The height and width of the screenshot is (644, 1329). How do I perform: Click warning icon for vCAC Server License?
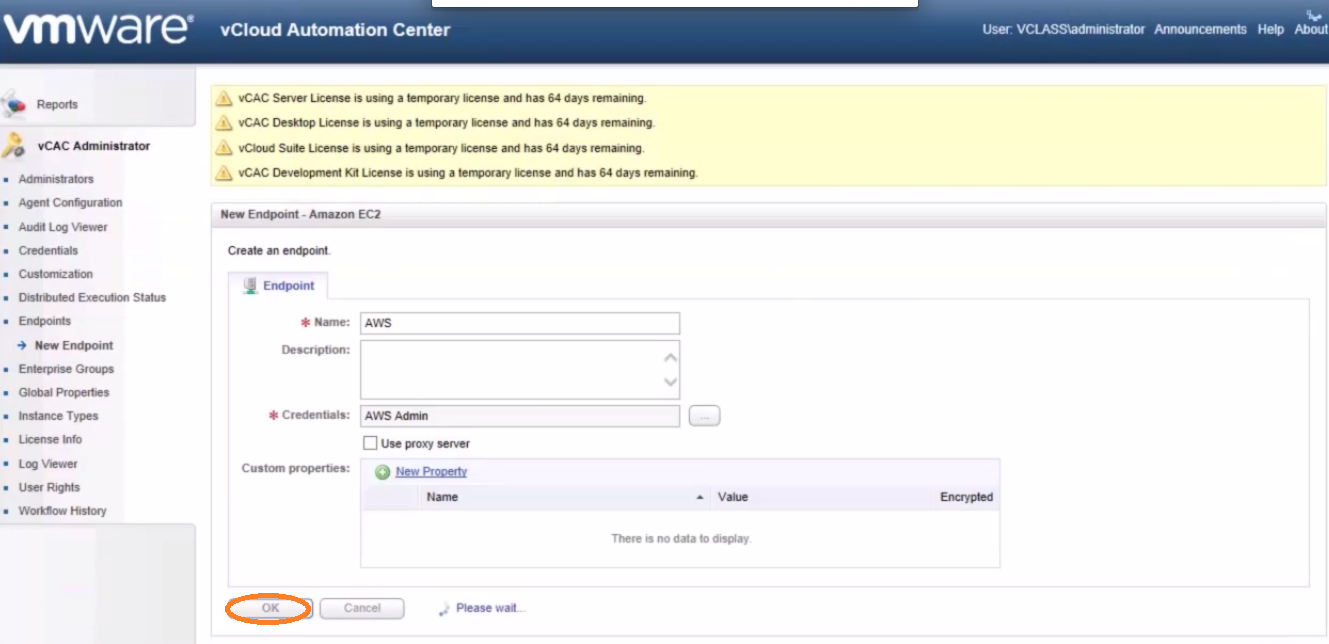[x=225, y=98]
